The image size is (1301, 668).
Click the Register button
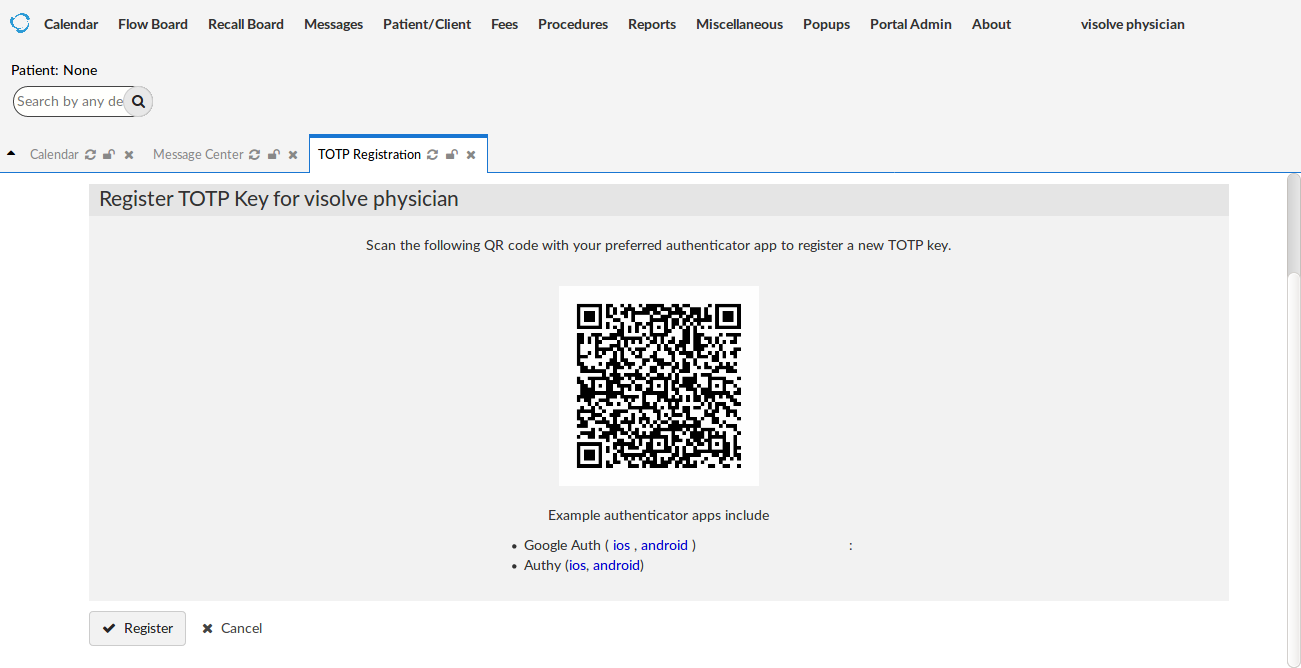tap(137, 628)
